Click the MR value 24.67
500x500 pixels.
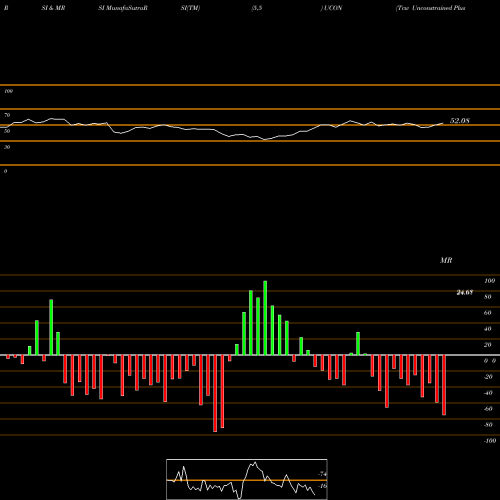coord(465,293)
